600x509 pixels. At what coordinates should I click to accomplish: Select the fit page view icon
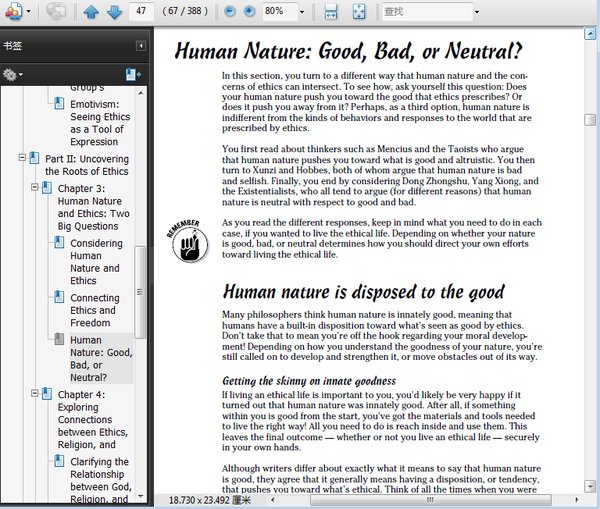click(359, 11)
